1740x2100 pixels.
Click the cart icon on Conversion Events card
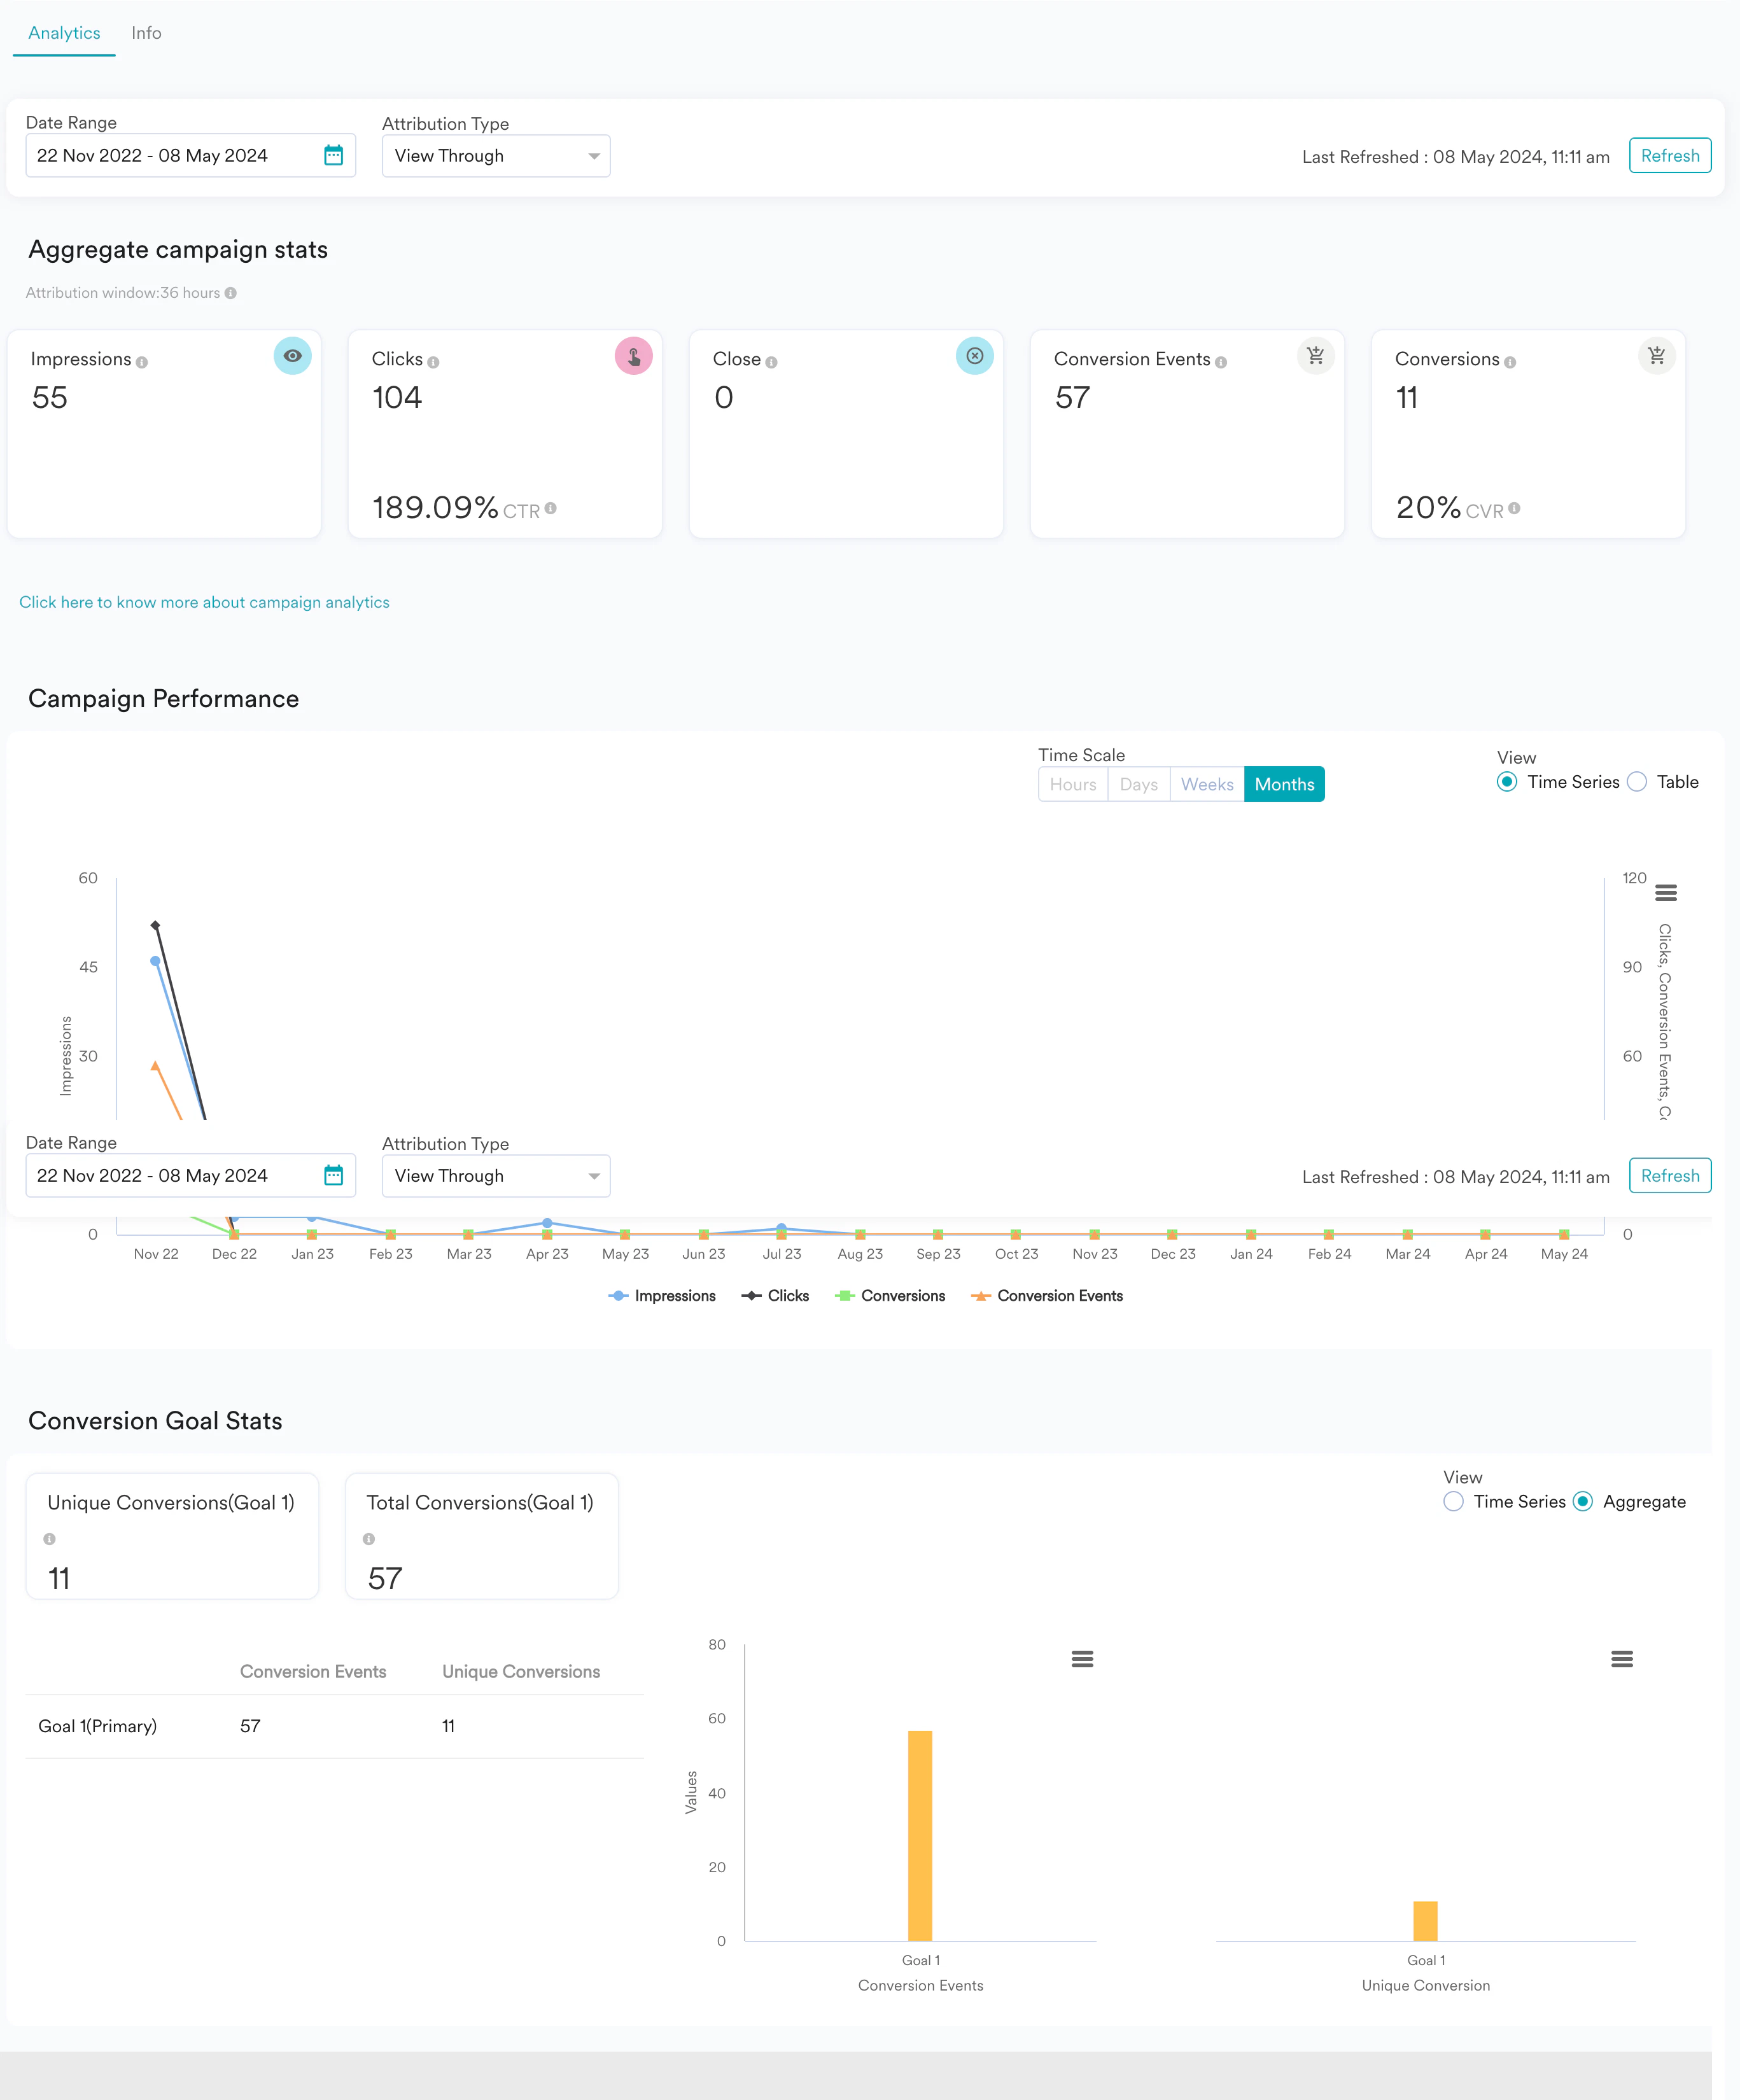(1315, 355)
